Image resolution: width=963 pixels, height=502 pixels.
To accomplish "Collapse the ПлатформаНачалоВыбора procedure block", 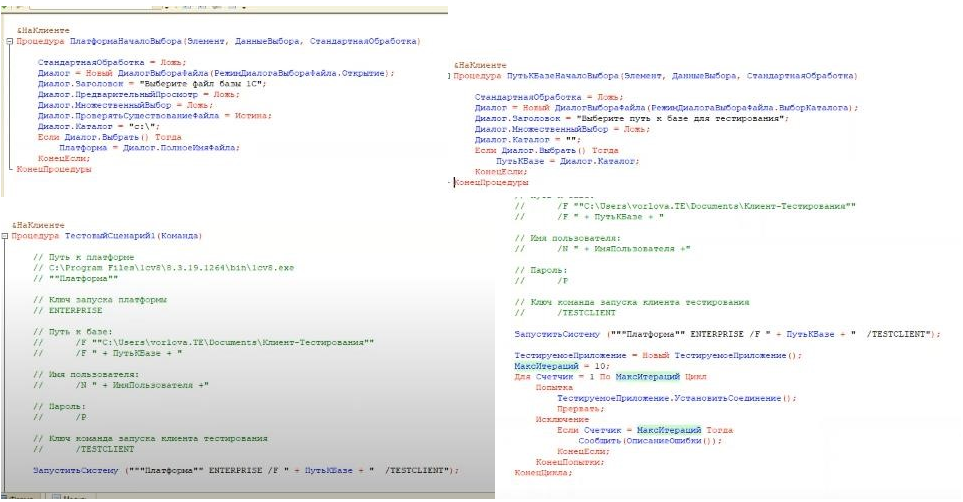I will coord(8,42).
